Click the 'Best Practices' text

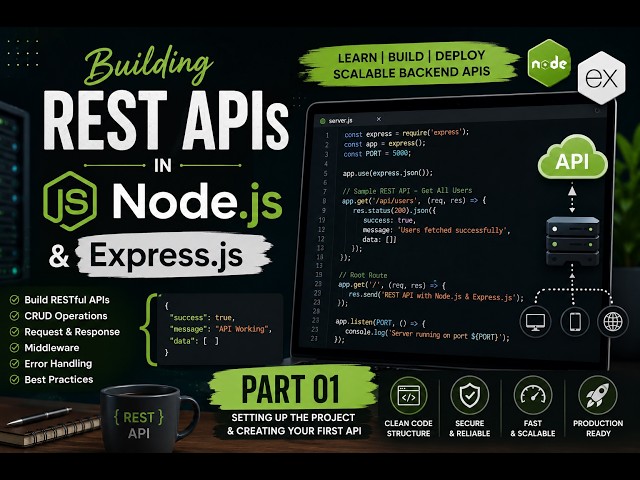click(59, 380)
